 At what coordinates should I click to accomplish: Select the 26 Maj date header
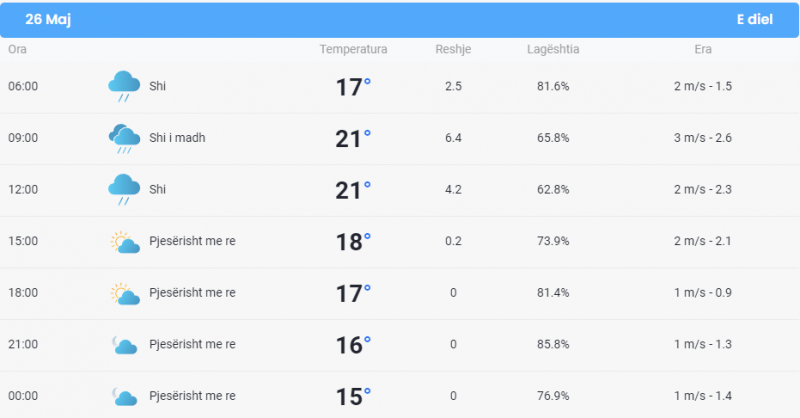[48, 19]
